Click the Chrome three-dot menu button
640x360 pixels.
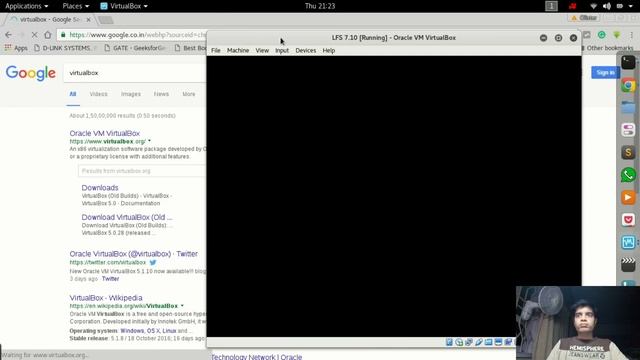tap(632, 35)
